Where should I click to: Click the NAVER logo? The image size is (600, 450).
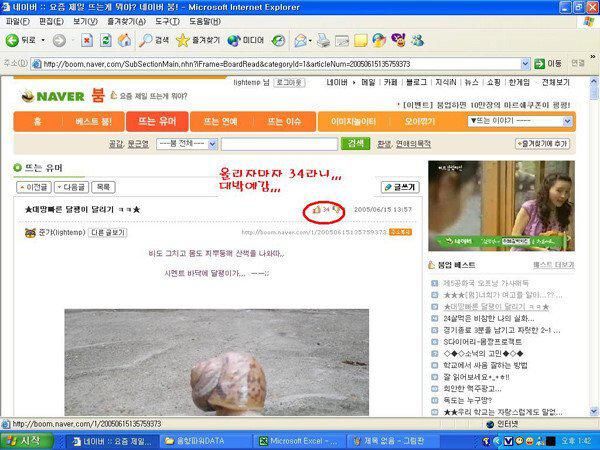coord(53,96)
